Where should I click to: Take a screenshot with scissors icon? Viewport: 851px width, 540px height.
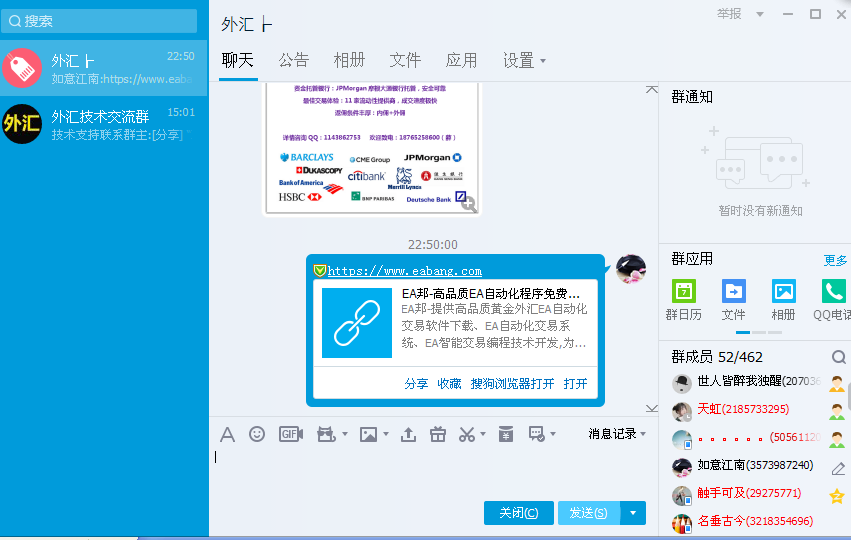(x=467, y=434)
